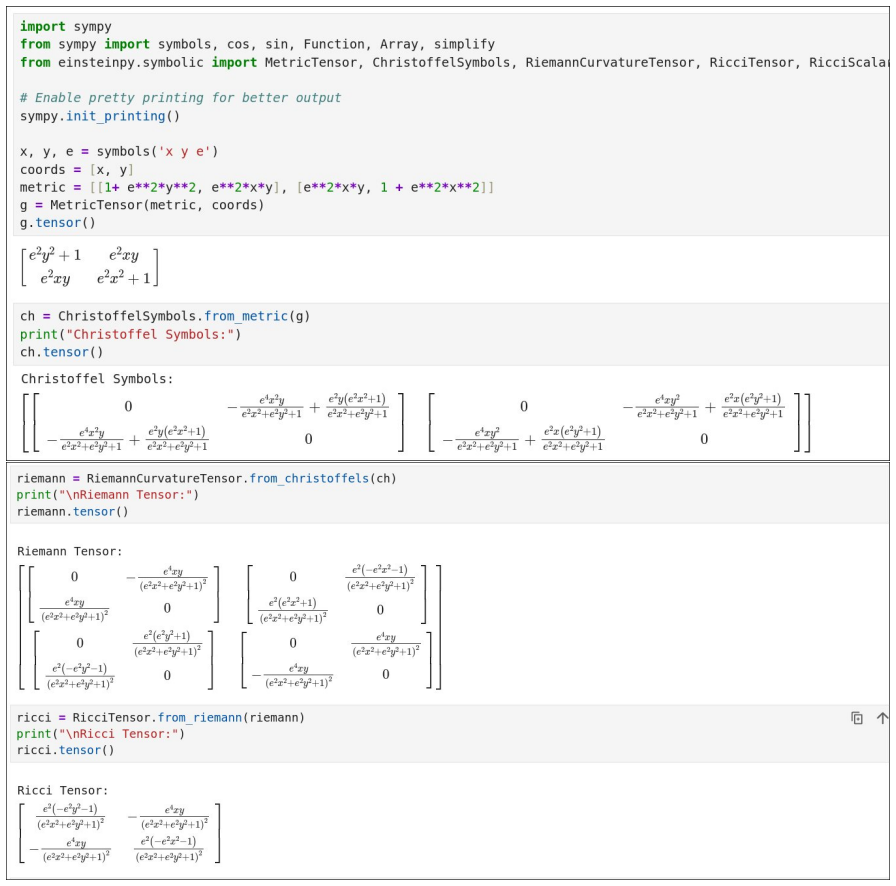Image resolution: width=896 pixels, height=886 pixels.
Task: Click the riemann.tensor() code line
Action: pyautogui.click(x=73, y=512)
